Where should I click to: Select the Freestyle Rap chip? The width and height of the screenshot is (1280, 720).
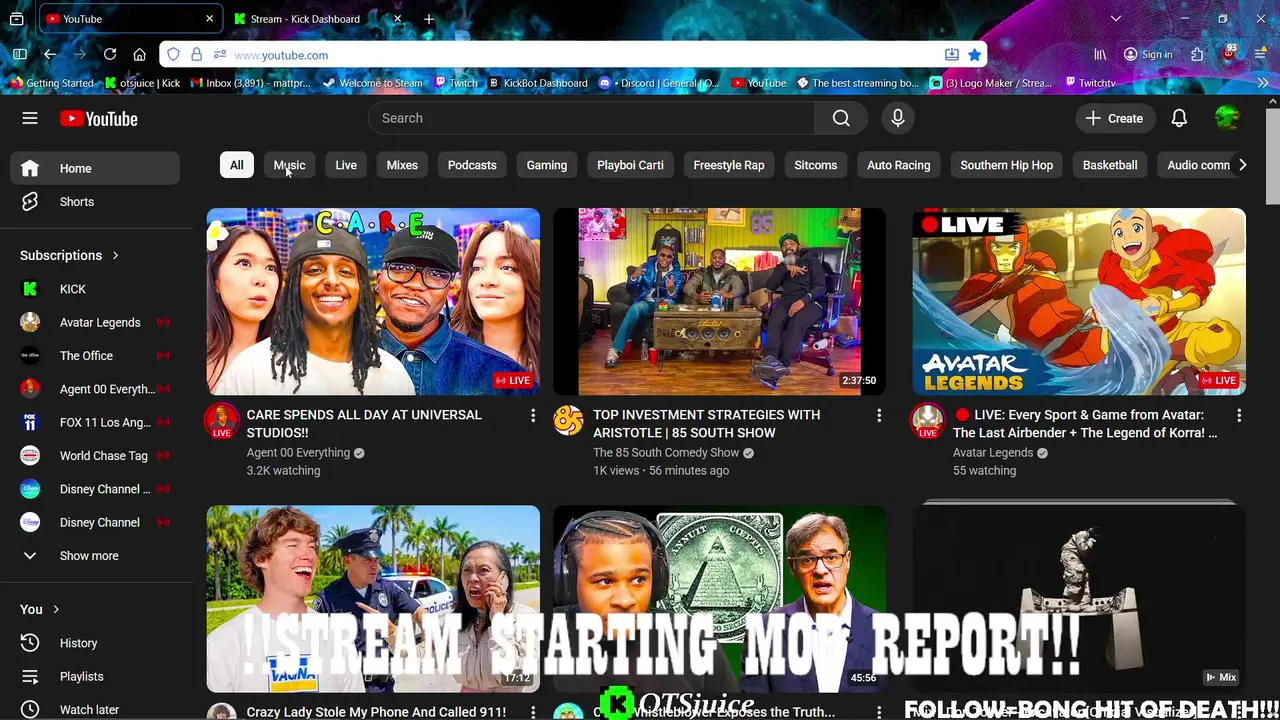click(729, 165)
